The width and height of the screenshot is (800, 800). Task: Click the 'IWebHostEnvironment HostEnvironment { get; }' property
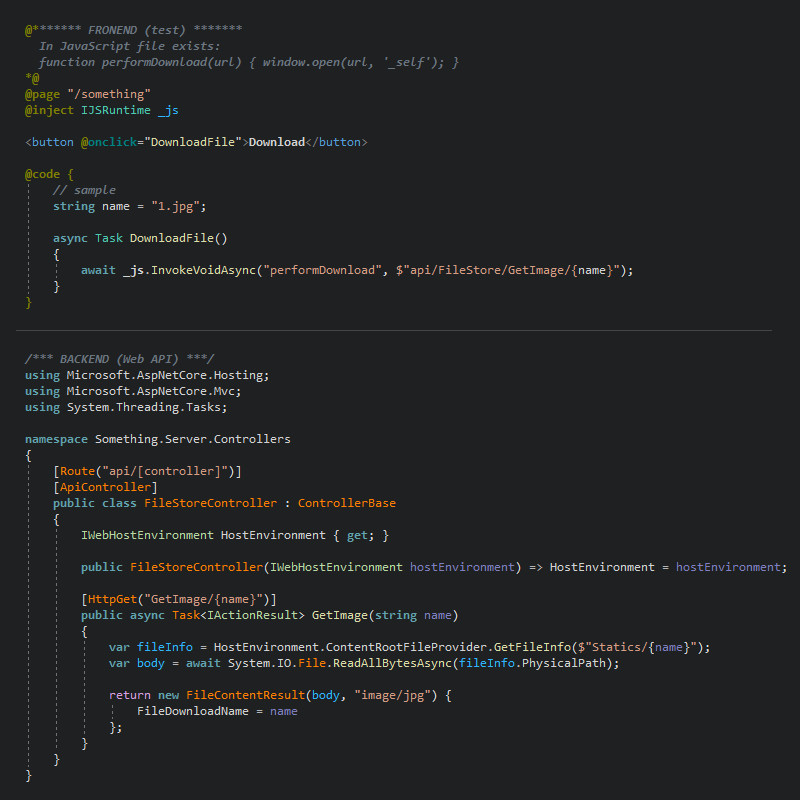(235, 535)
